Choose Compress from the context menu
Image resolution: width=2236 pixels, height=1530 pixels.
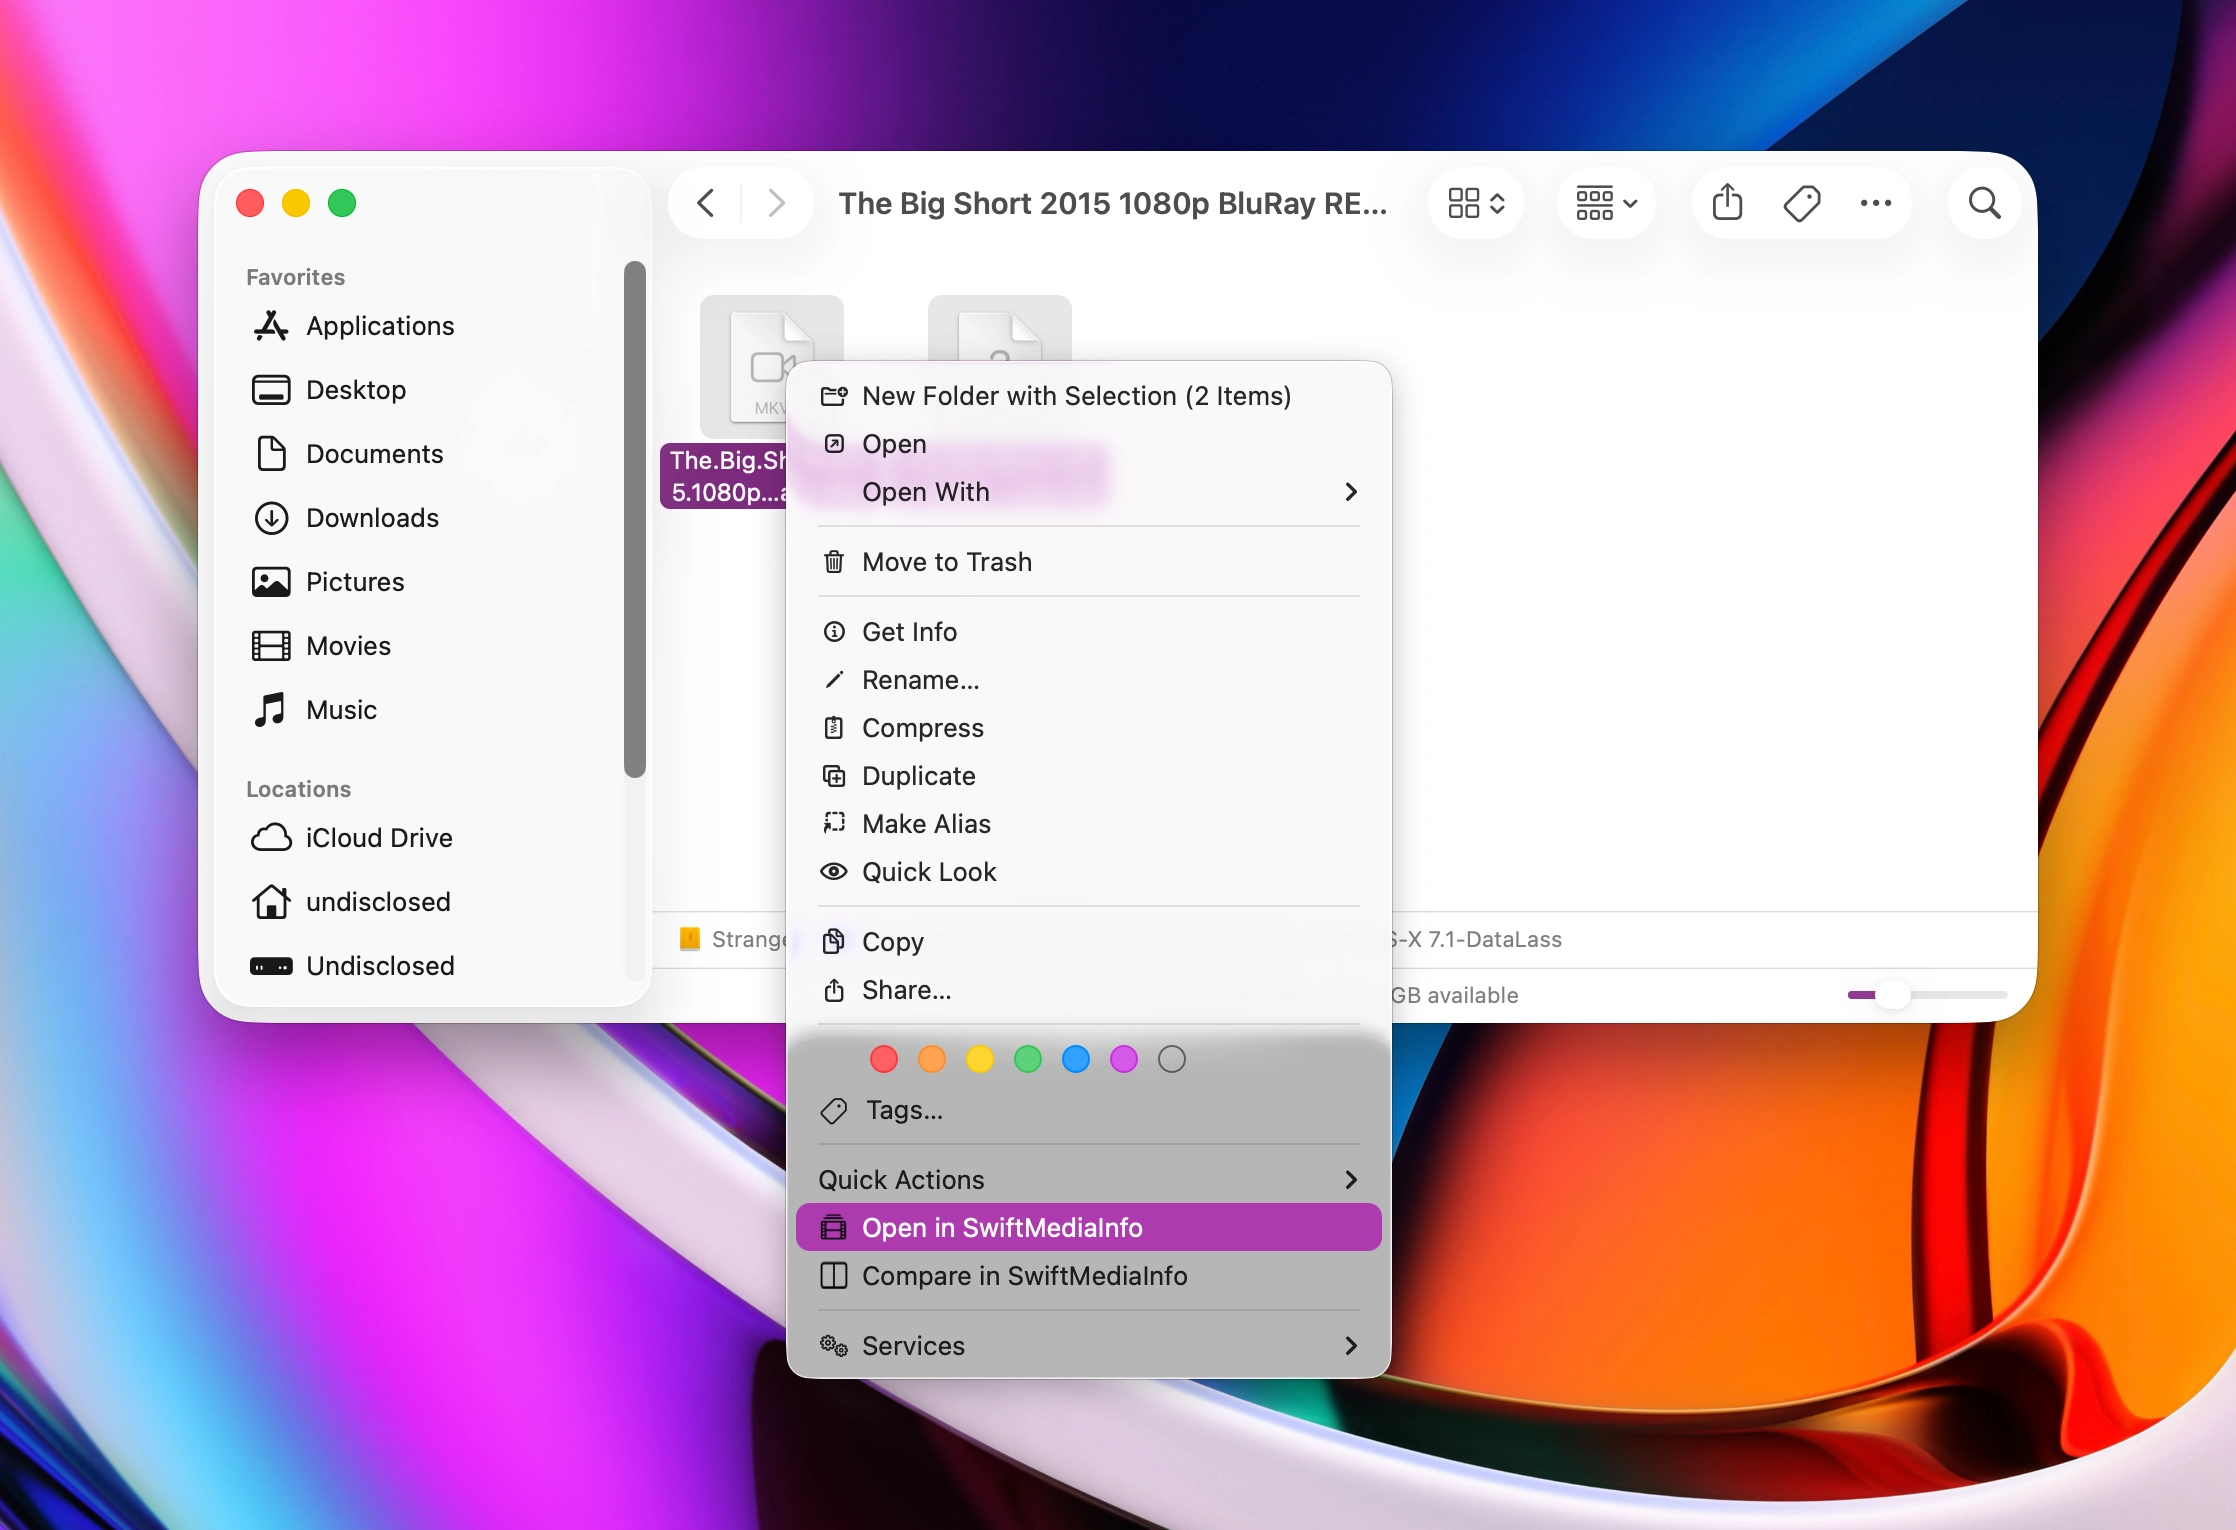tap(1088, 727)
